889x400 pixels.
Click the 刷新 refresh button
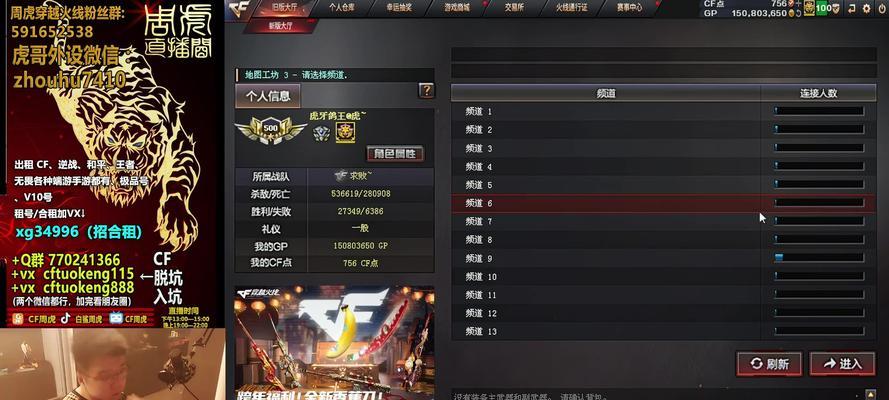point(769,364)
